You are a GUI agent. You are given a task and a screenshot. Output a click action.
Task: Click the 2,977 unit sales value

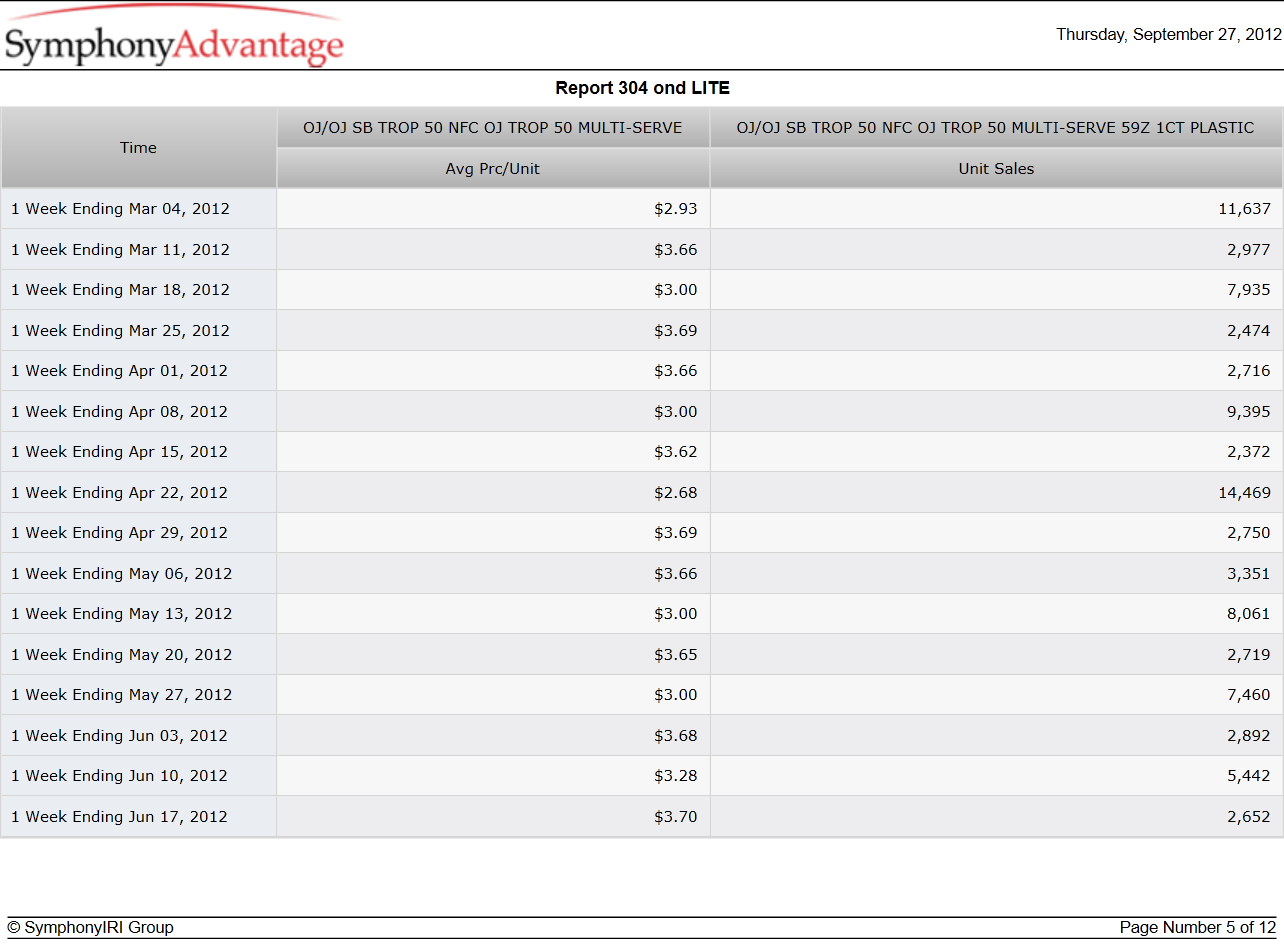(1249, 250)
